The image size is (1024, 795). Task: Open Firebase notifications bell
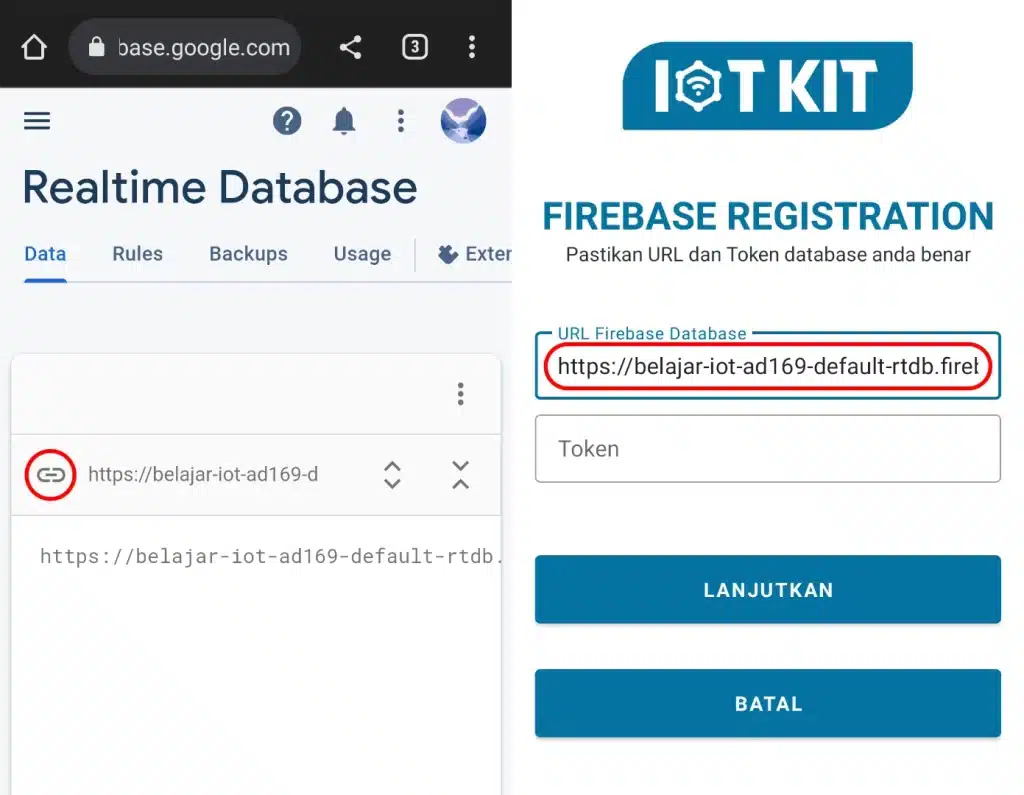coord(344,121)
